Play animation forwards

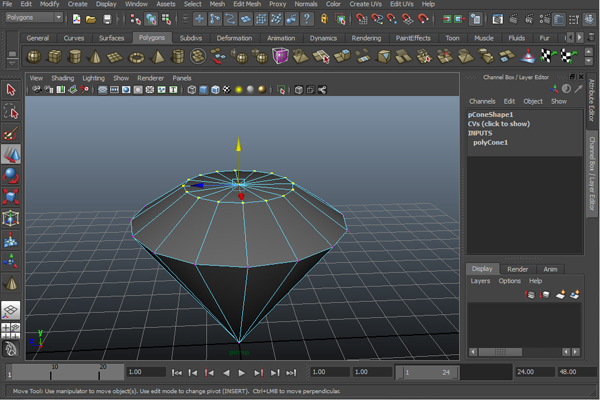tap(241, 372)
